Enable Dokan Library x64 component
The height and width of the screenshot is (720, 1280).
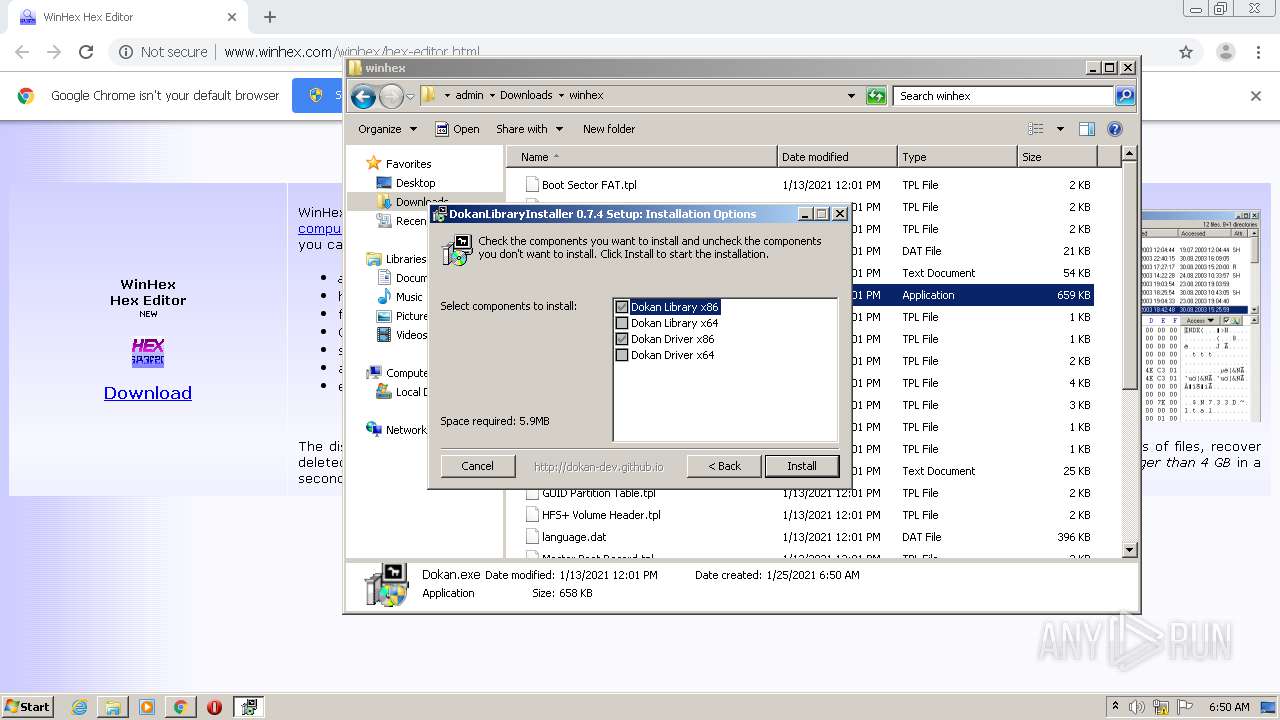point(622,323)
